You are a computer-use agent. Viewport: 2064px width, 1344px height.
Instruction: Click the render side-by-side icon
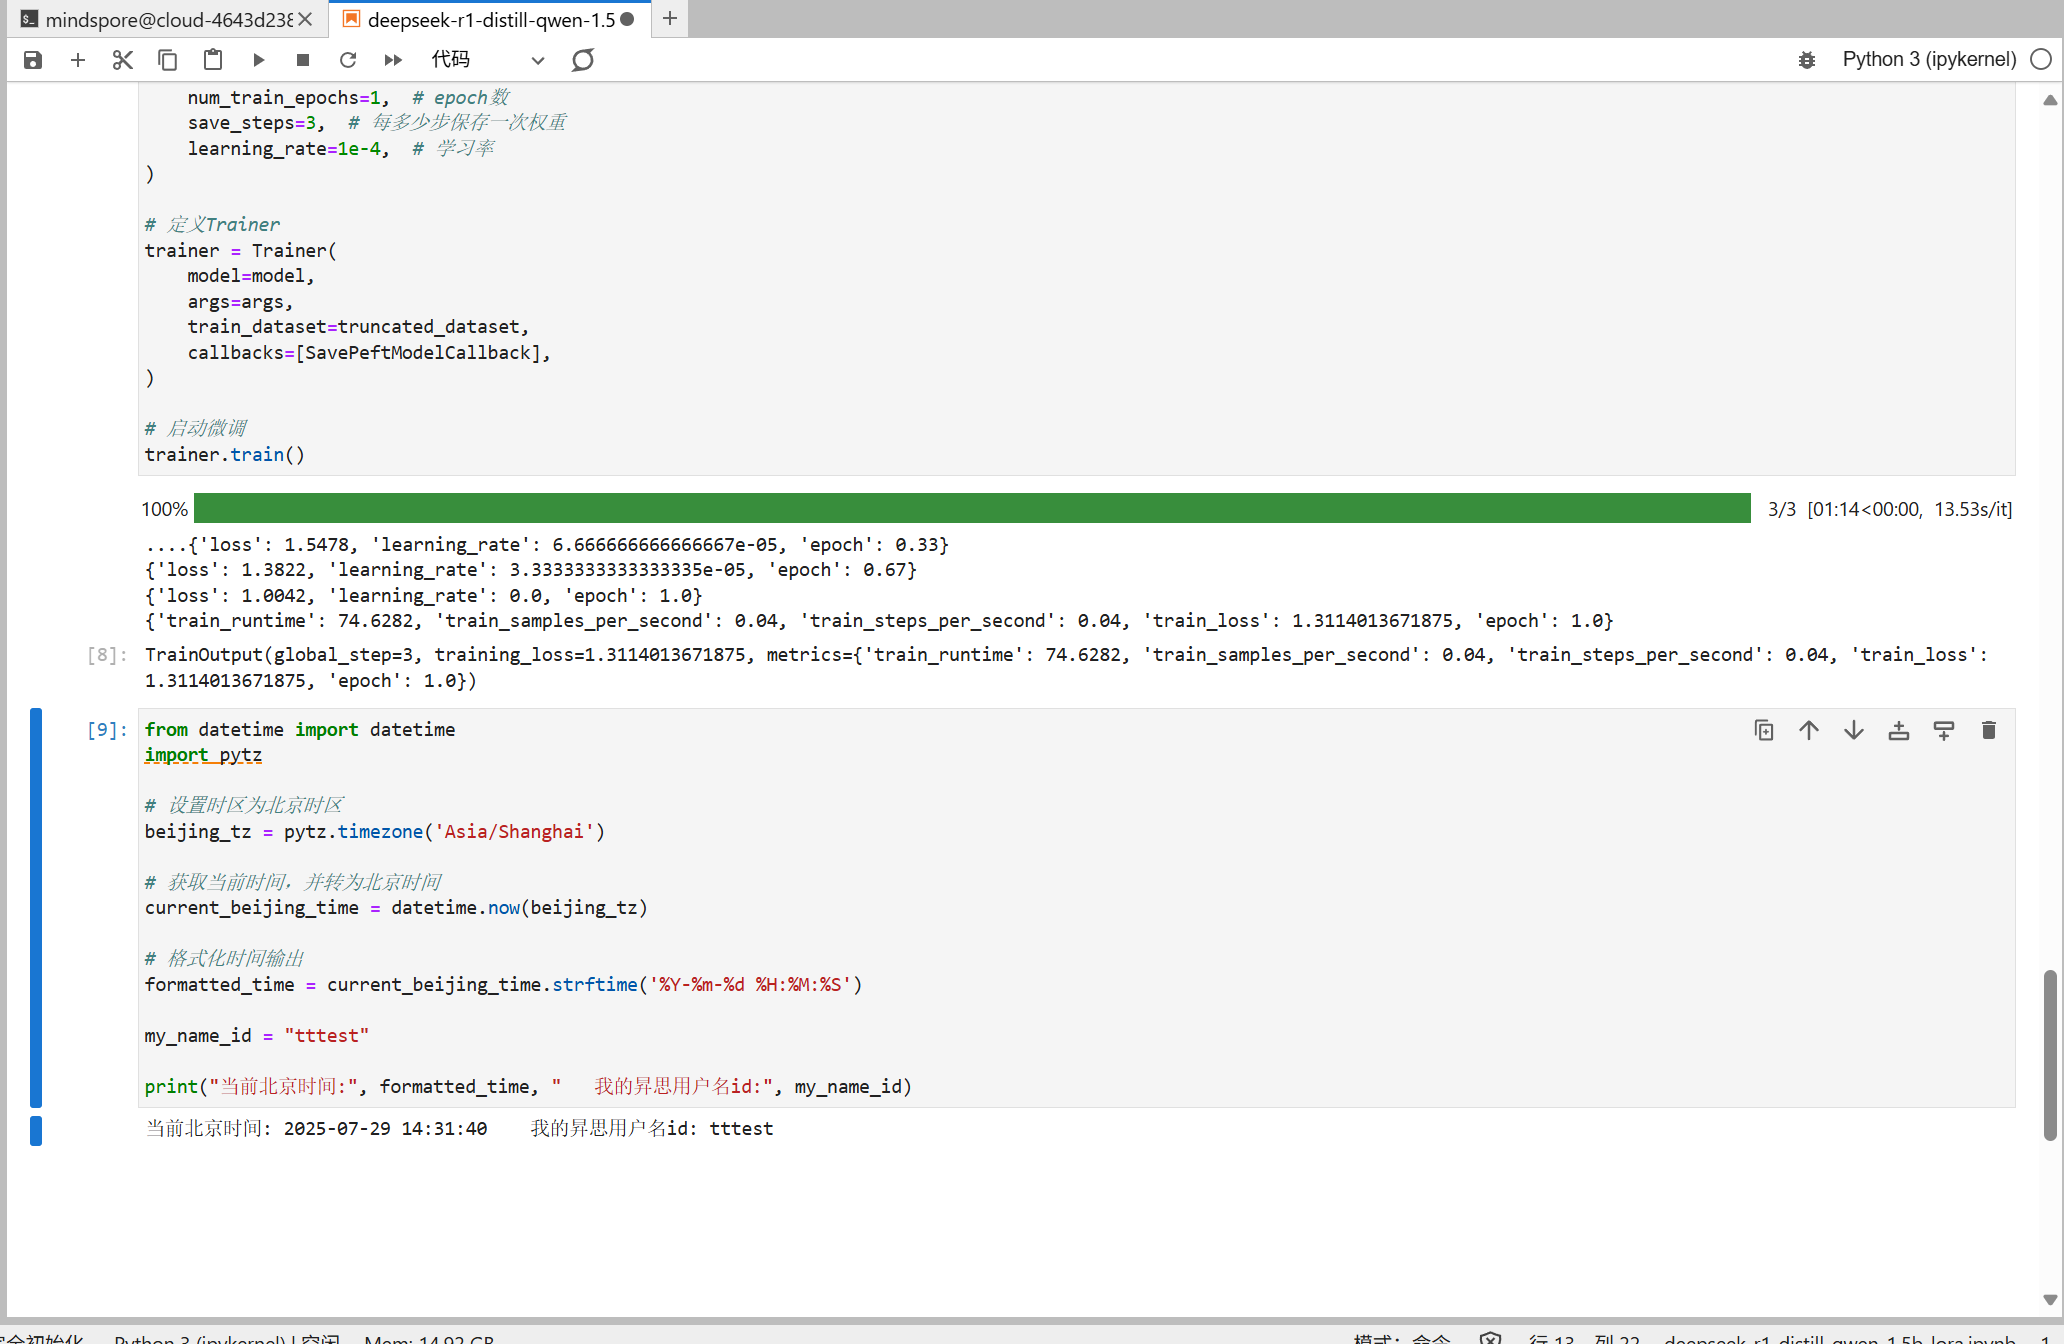coord(583,60)
